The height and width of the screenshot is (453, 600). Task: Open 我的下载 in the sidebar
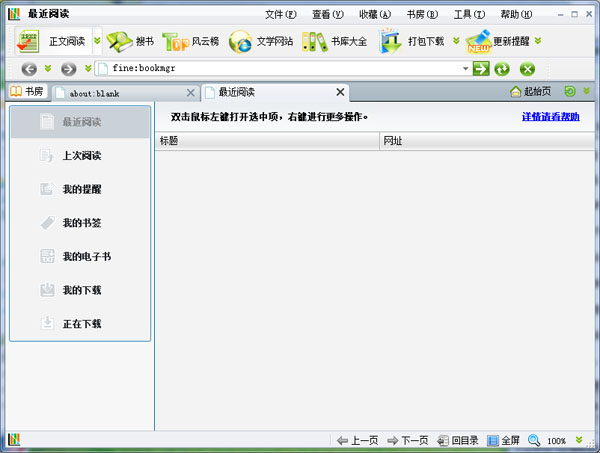click(80, 290)
